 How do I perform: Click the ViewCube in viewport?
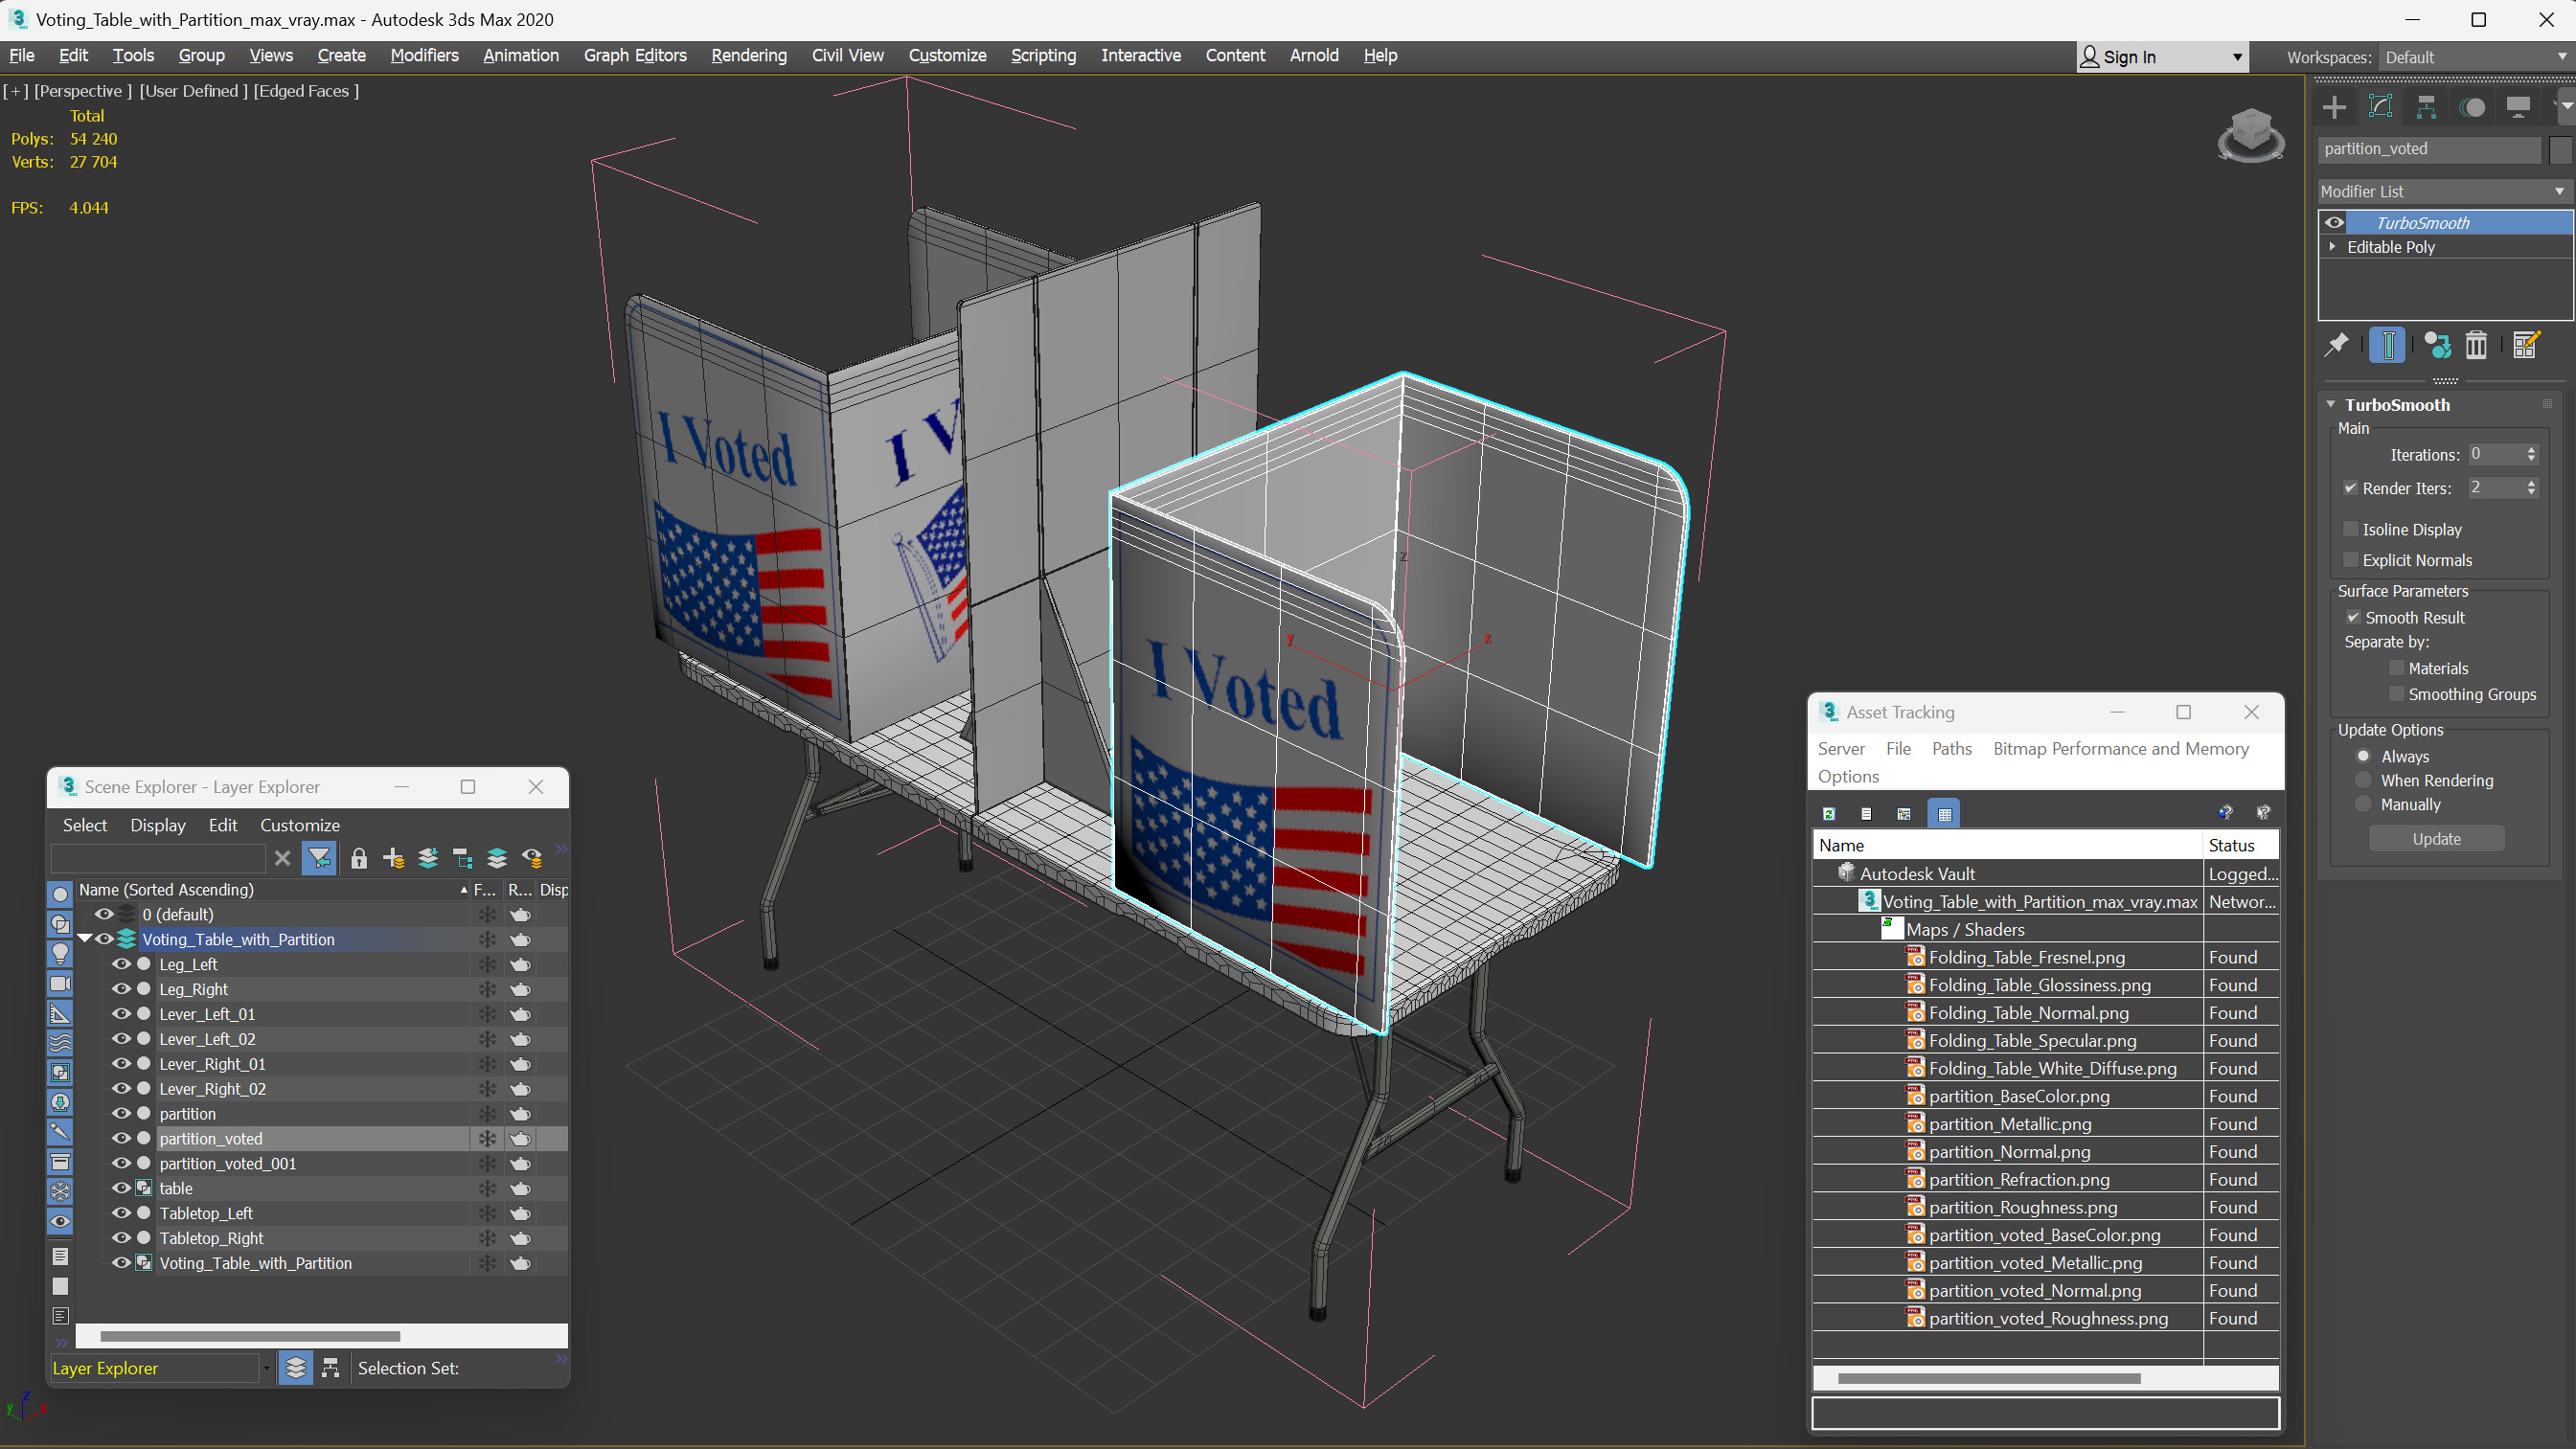(x=2250, y=135)
